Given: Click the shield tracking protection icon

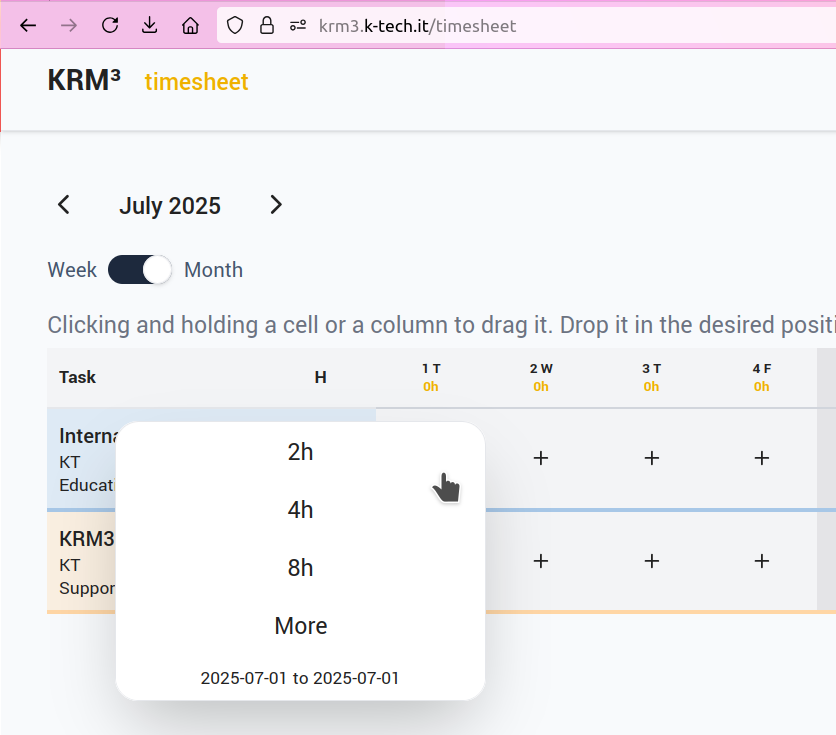Looking at the screenshot, I should pyautogui.click(x=235, y=26).
